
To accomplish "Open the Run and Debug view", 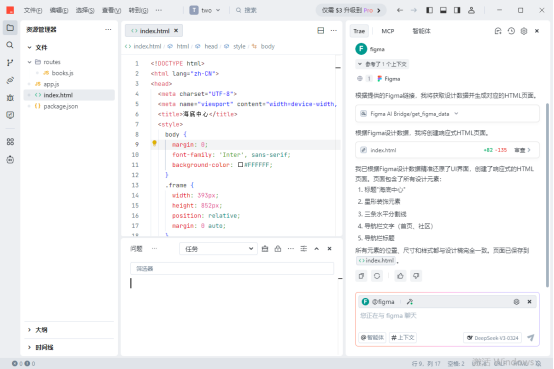I will click(10, 98).
